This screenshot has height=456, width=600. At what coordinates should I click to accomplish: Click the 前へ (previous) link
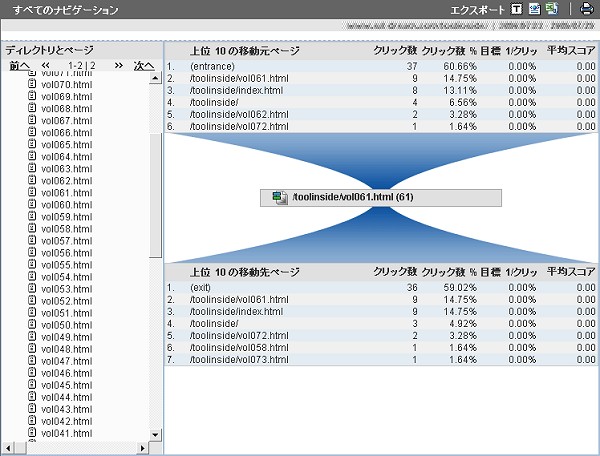click(19, 66)
